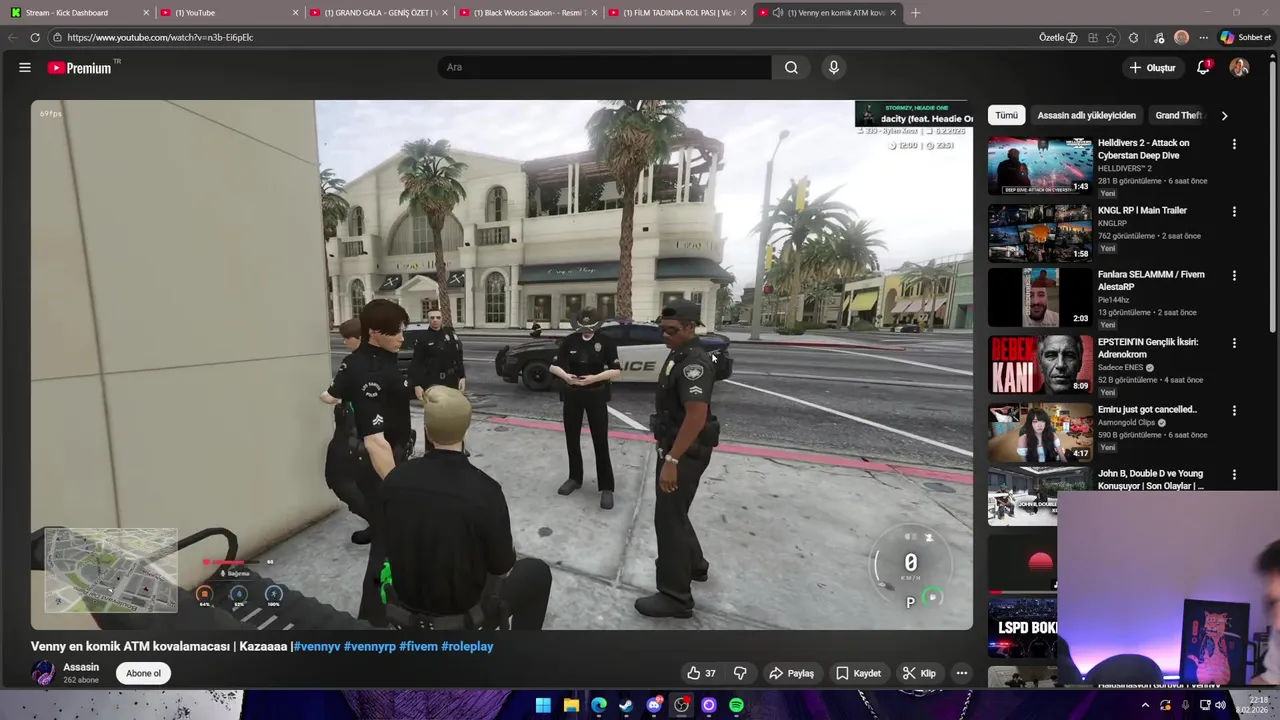This screenshot has width=1280, height=720.
Task: Open options for EPSTEIN'IN Gençlik İksiri video
Action: pos(1234,343)
